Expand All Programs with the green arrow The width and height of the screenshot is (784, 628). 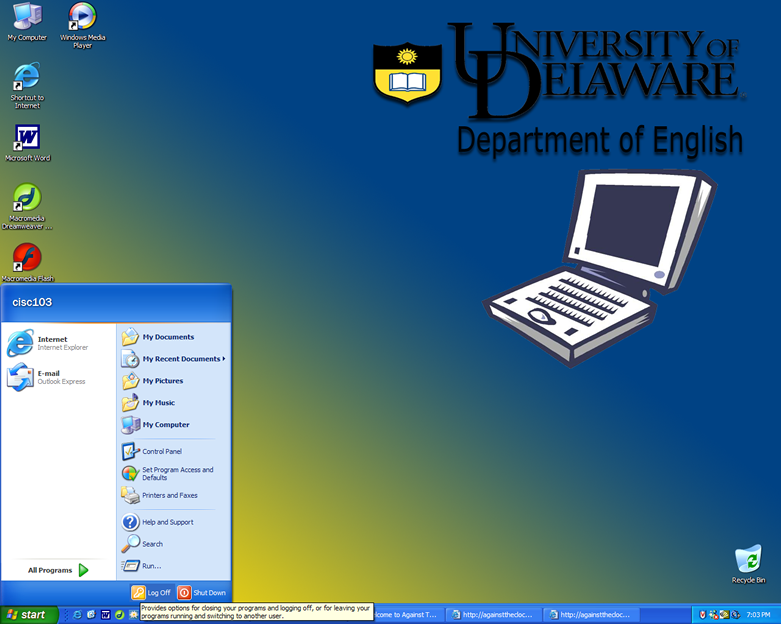coord(84,570)
